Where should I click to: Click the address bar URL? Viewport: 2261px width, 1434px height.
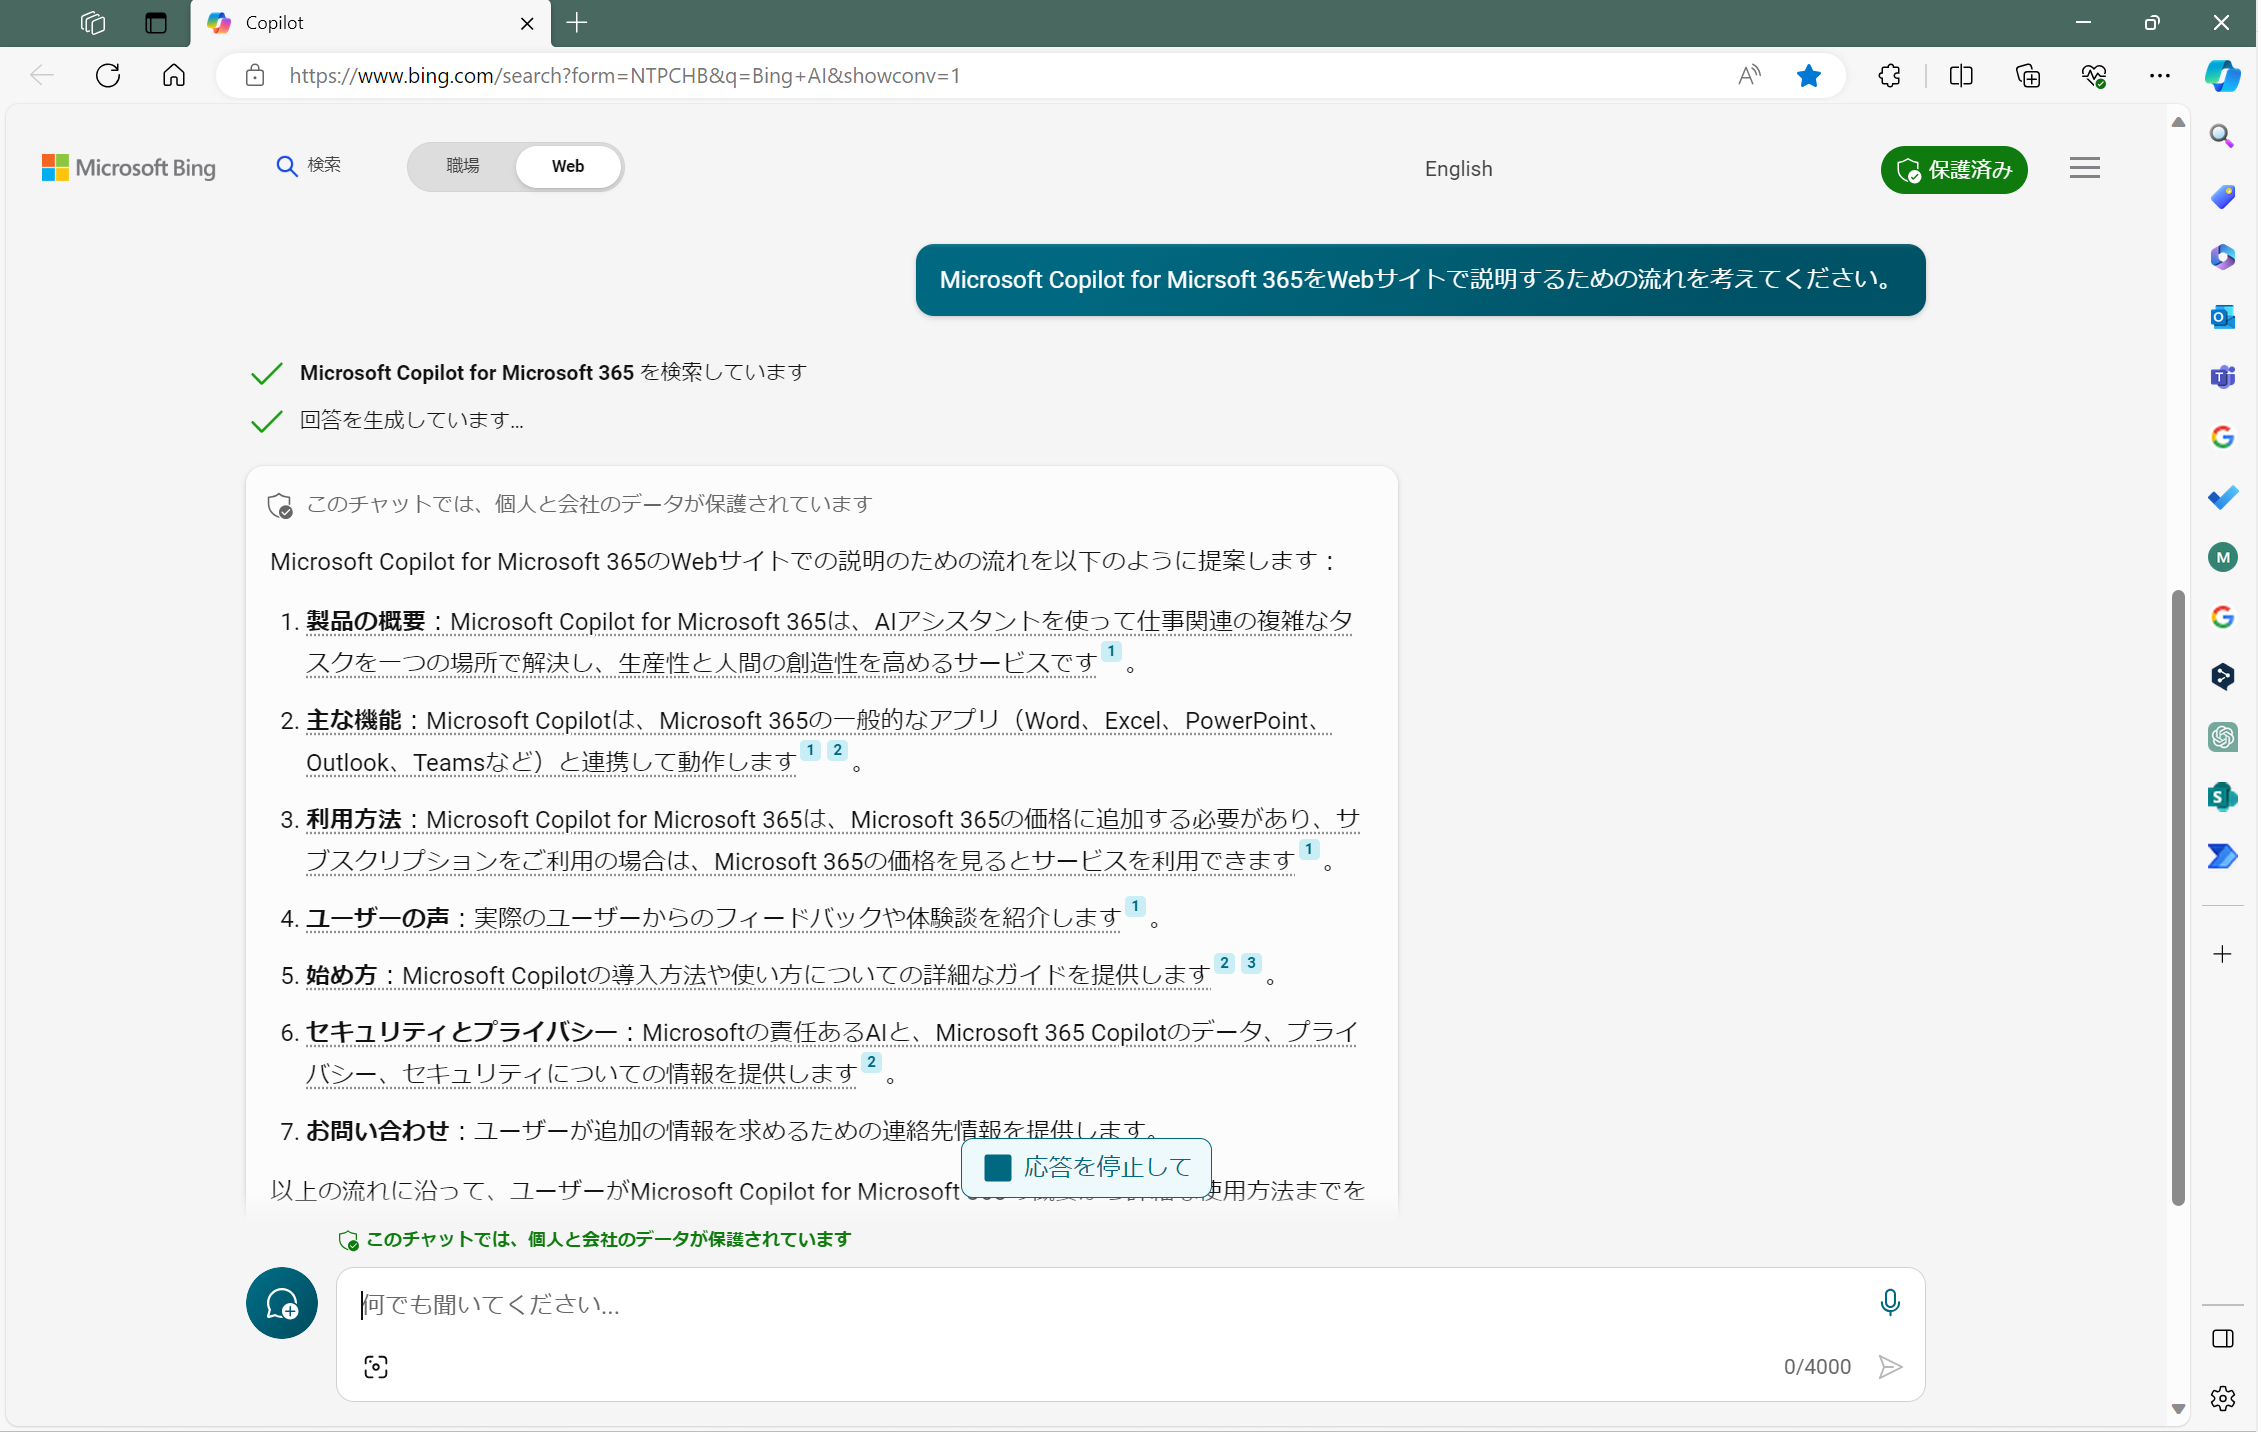[x=625, y=75]
